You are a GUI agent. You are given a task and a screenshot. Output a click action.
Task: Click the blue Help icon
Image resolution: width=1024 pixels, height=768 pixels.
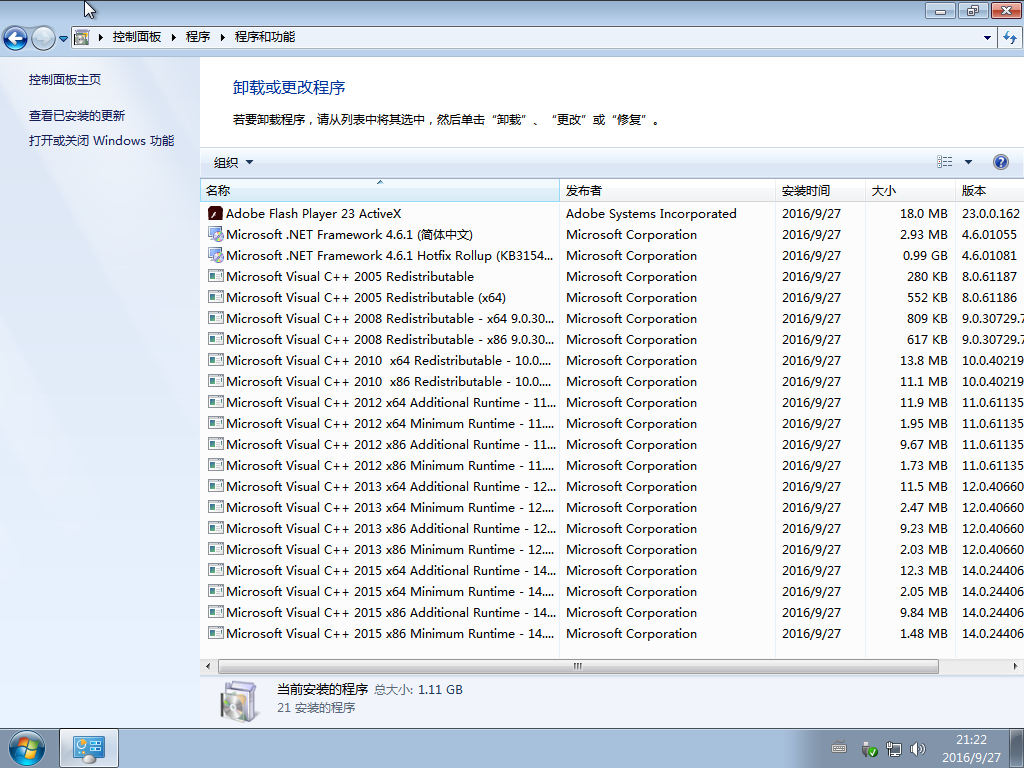point(1000,162)
